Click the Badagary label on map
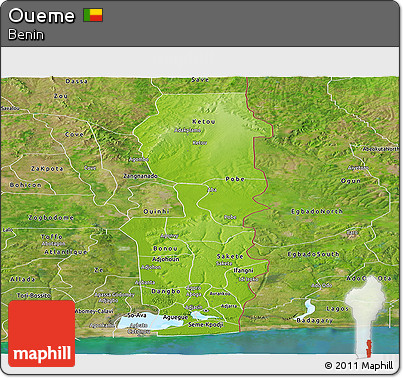 click(314, 320)
